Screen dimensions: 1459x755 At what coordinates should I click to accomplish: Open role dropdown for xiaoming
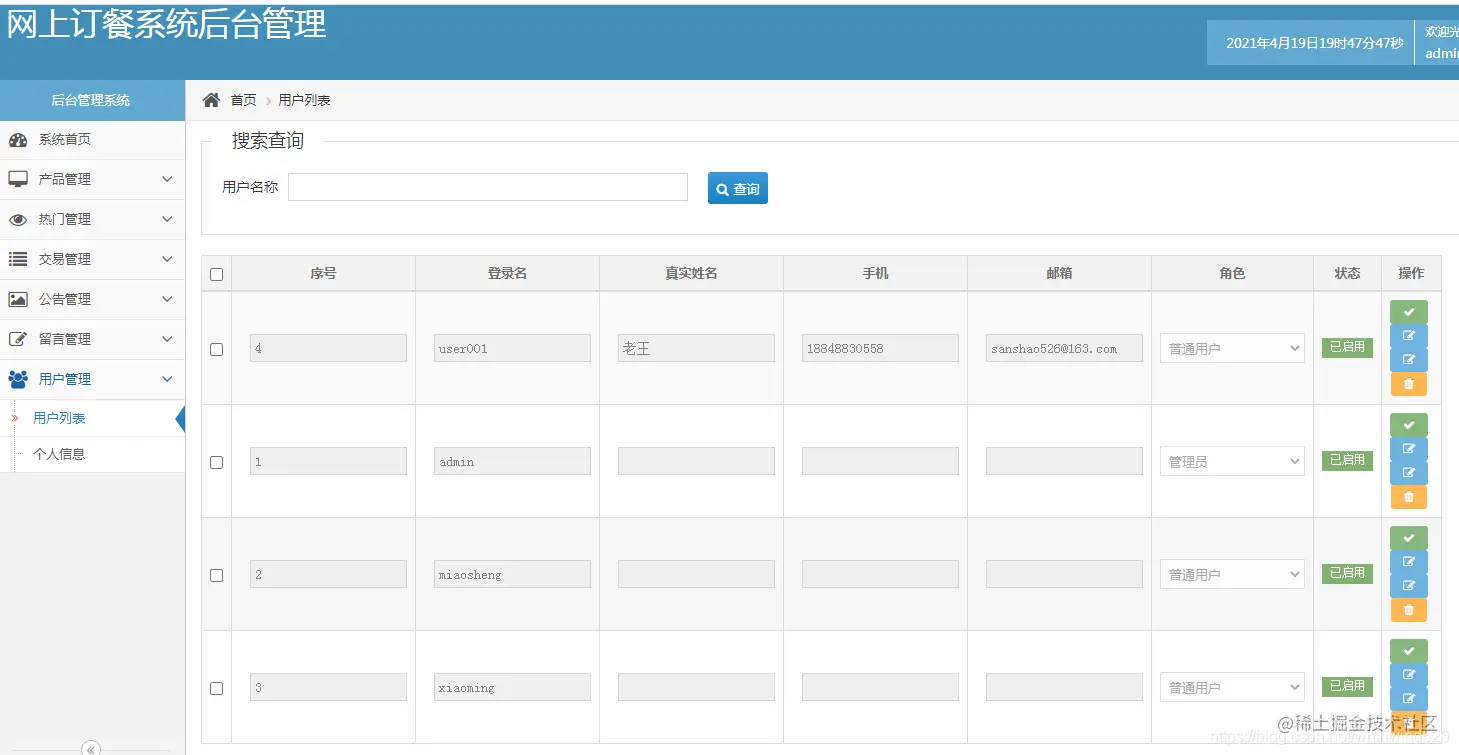pyautogui.click(x=1232, y=687)
